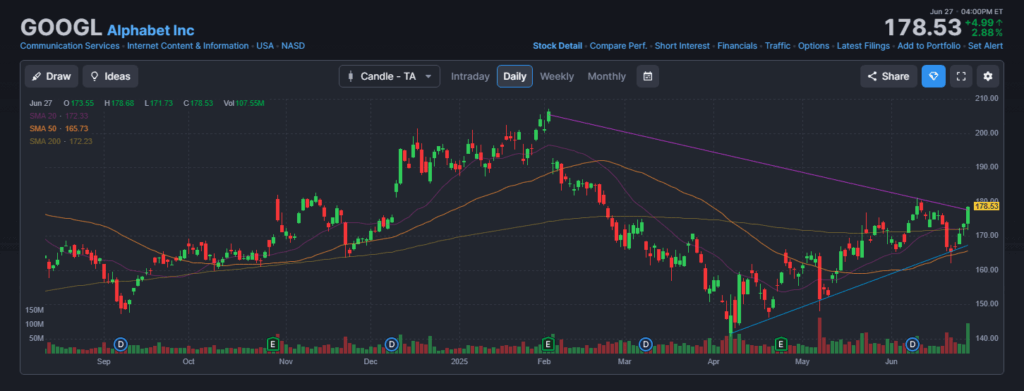The image size is (1024, 391).
Task: Click Add to Portfolio
Action: pos(929,46)
